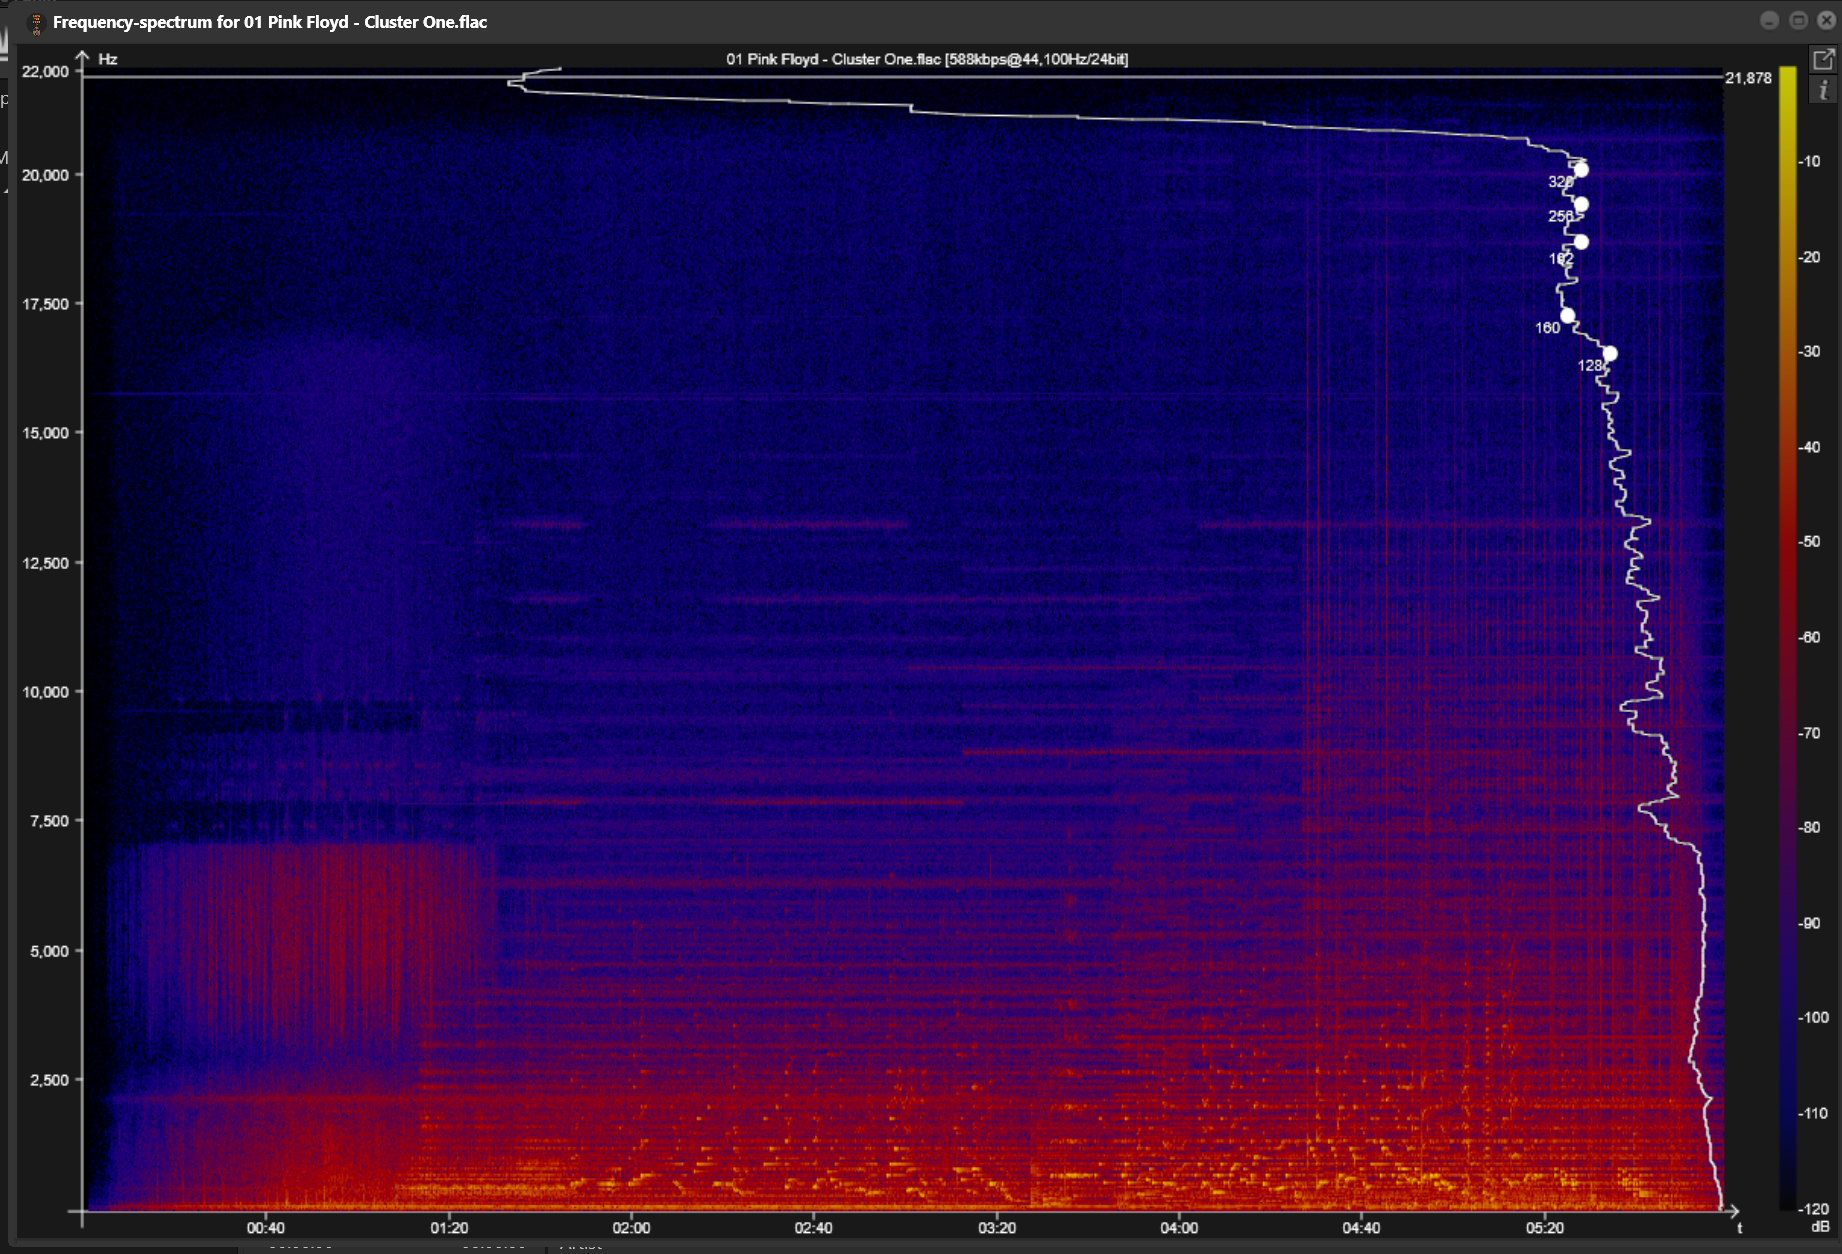Click the 03:20 time axis label
The image size is (1842, 1254).
click(997, 1228)
